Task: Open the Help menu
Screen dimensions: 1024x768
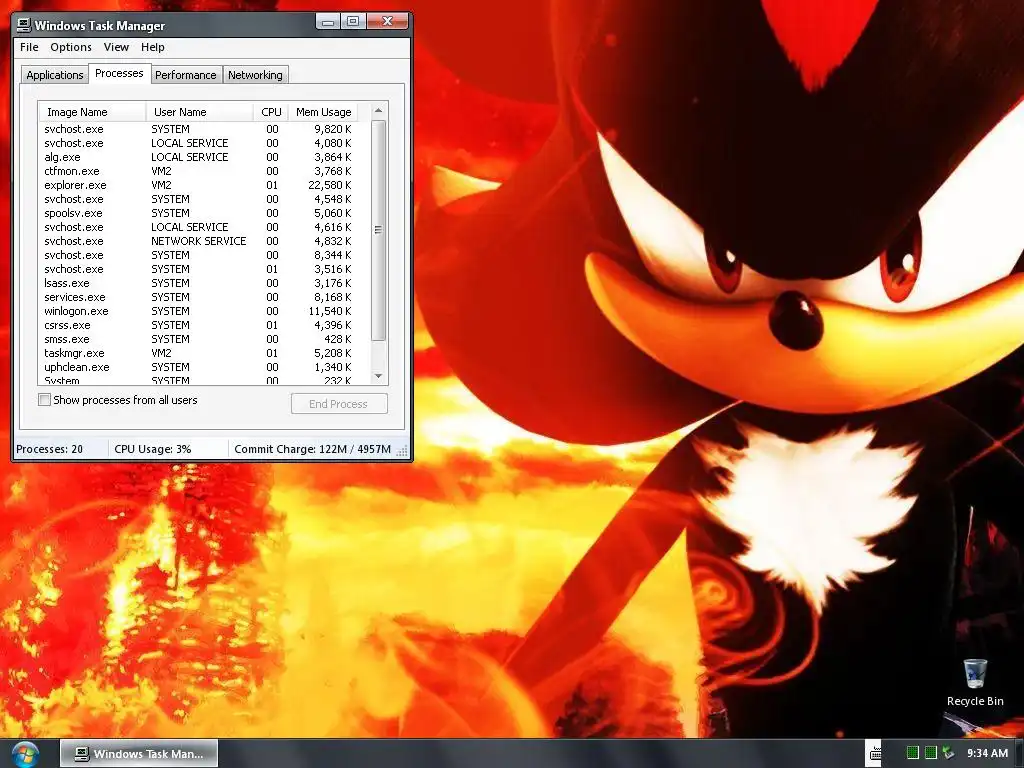Action: pos(152,47)
